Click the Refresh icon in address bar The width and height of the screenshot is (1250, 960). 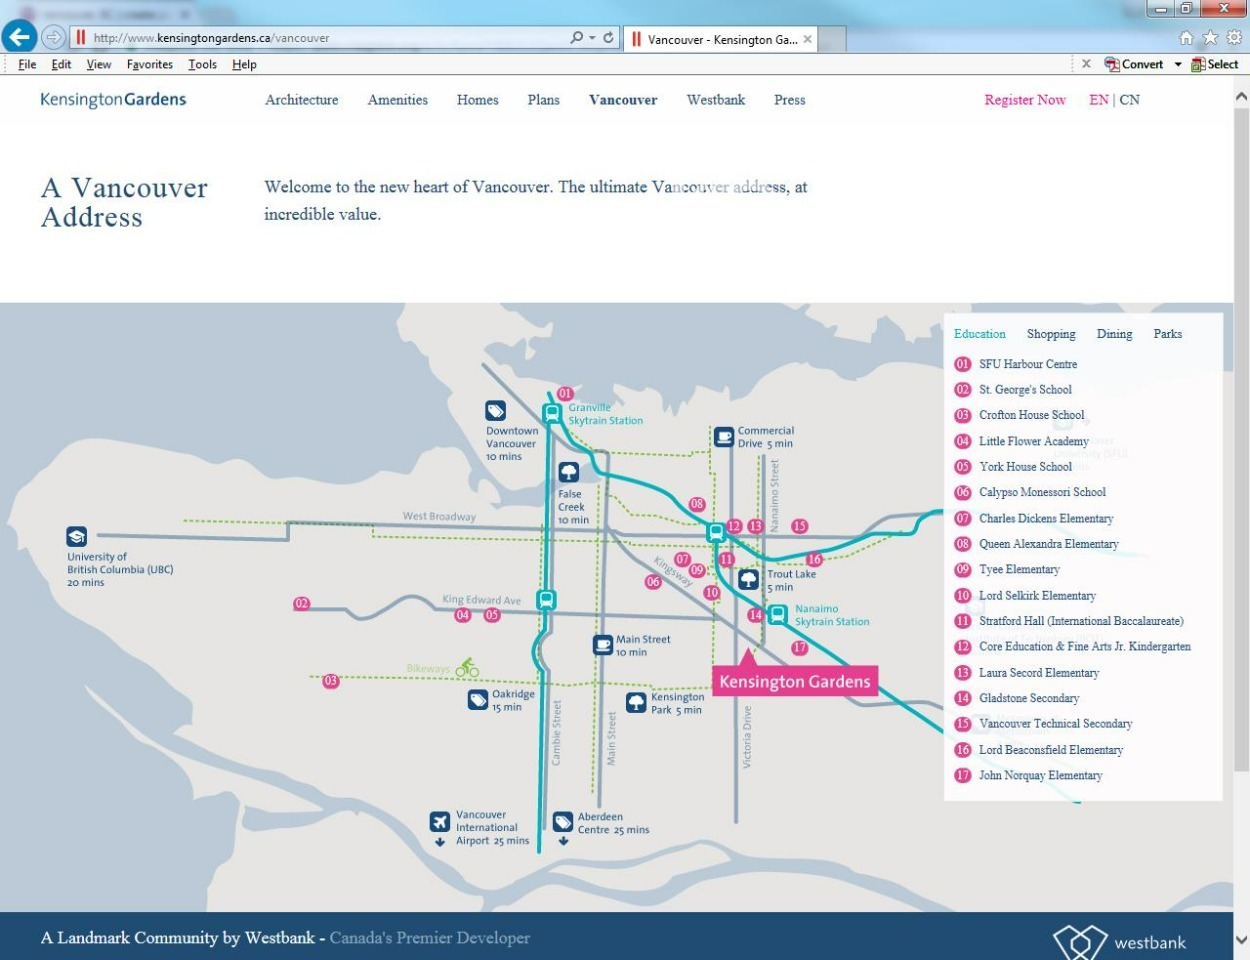tap(608, 38)
